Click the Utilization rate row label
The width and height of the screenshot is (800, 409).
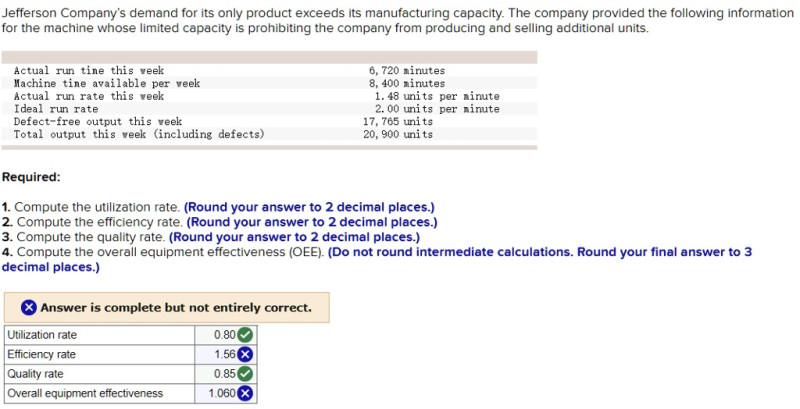pos(42,335)
